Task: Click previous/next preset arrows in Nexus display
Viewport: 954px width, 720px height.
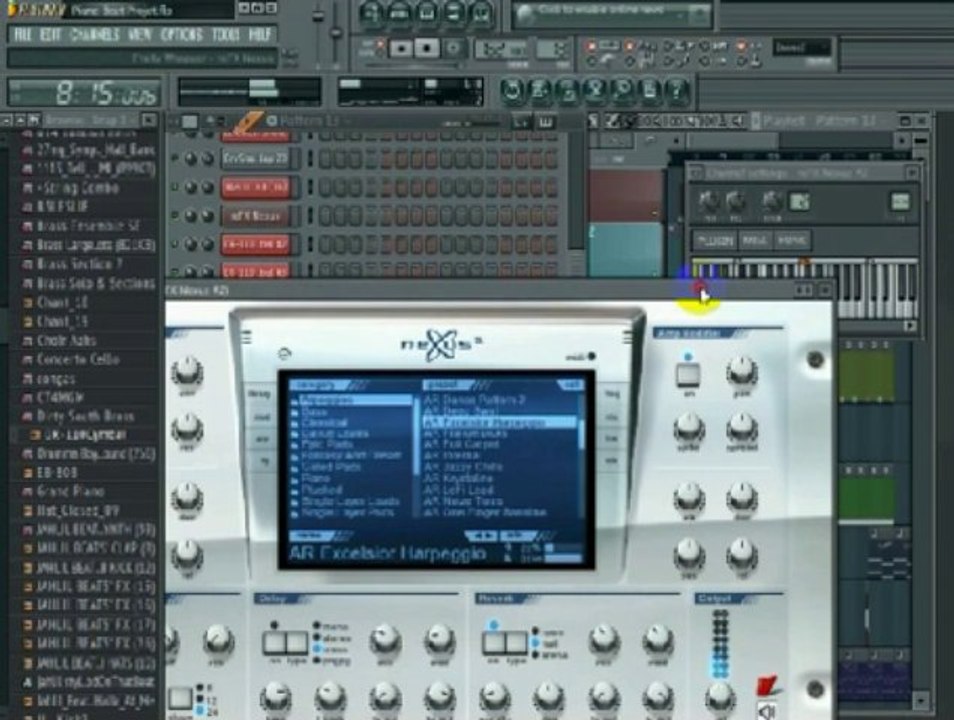Action: click(482, 536)
